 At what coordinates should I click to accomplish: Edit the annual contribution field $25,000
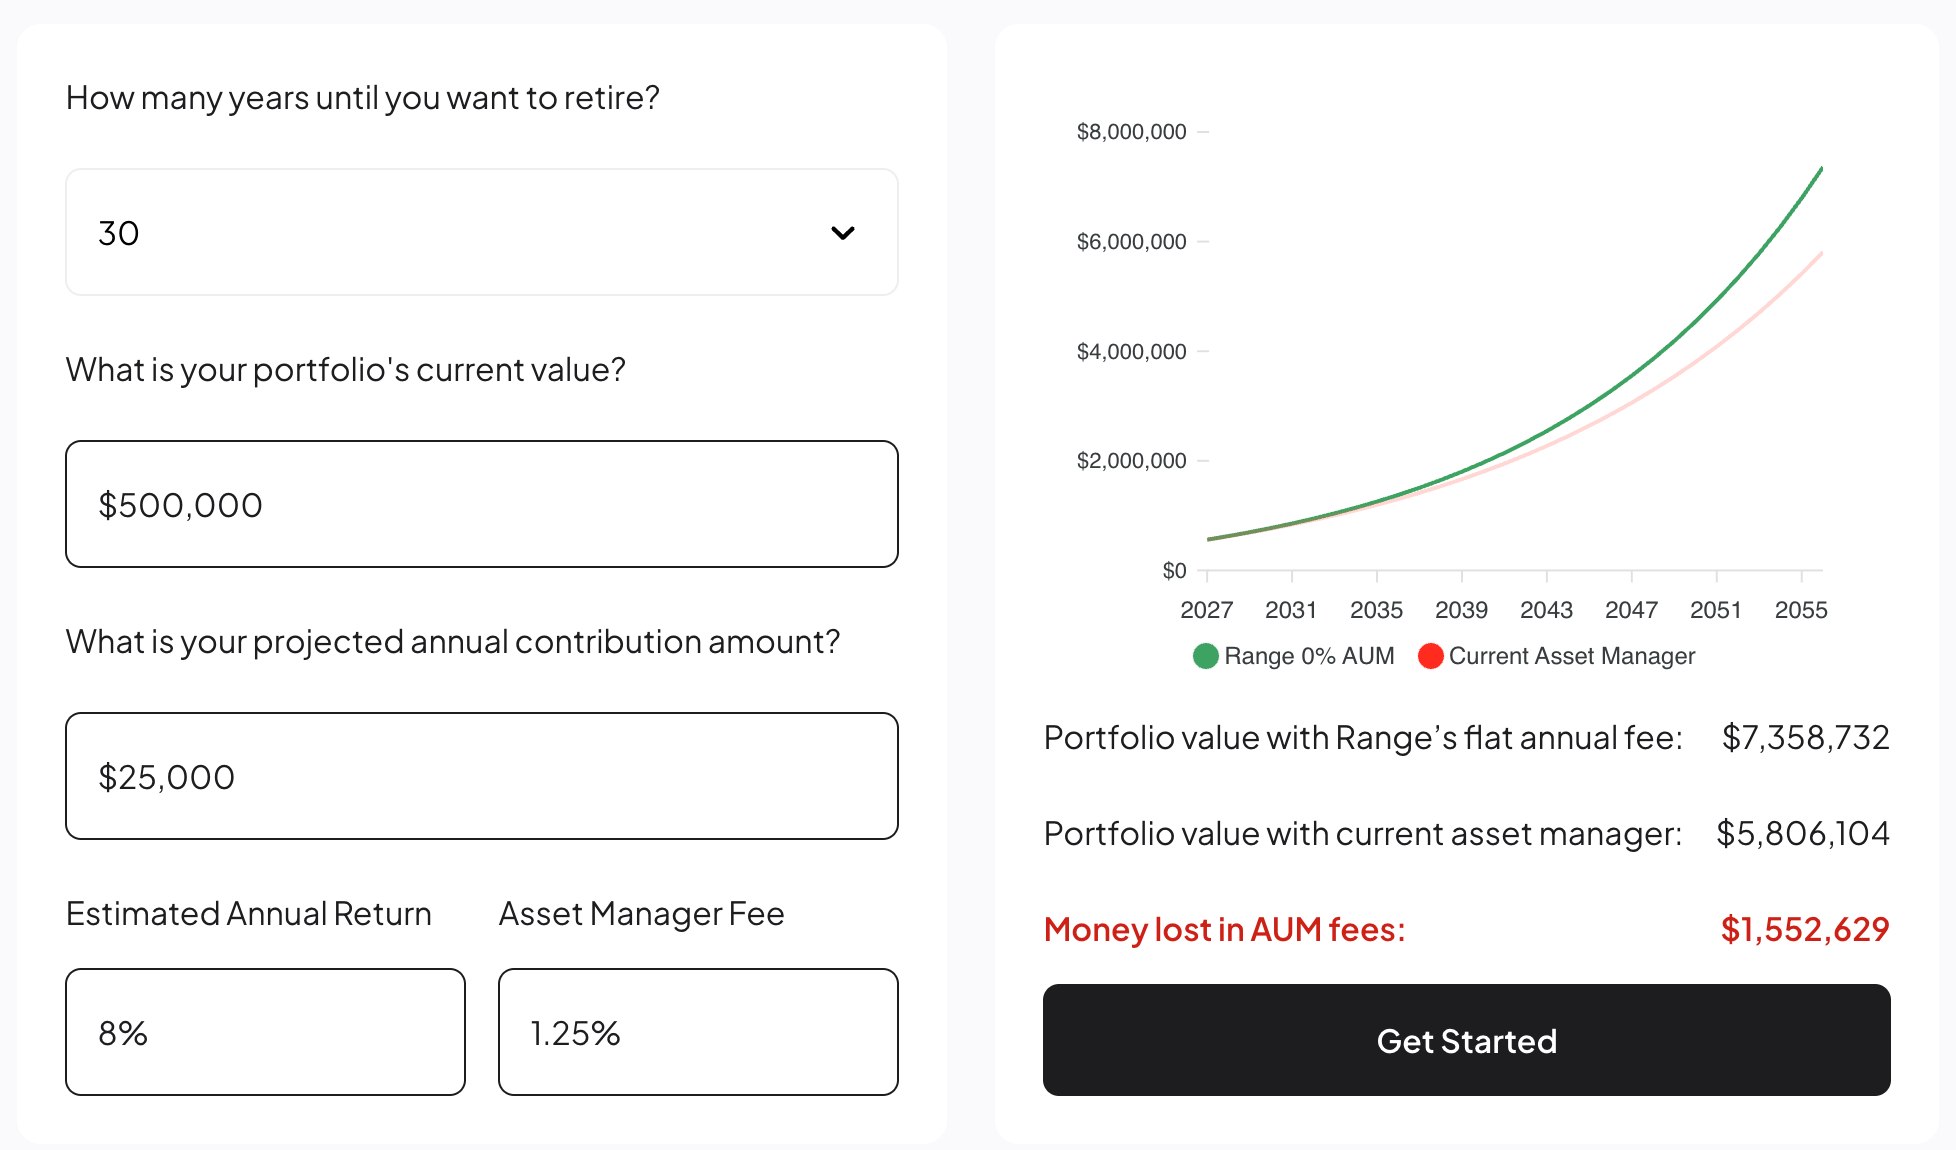coord(482,776)
